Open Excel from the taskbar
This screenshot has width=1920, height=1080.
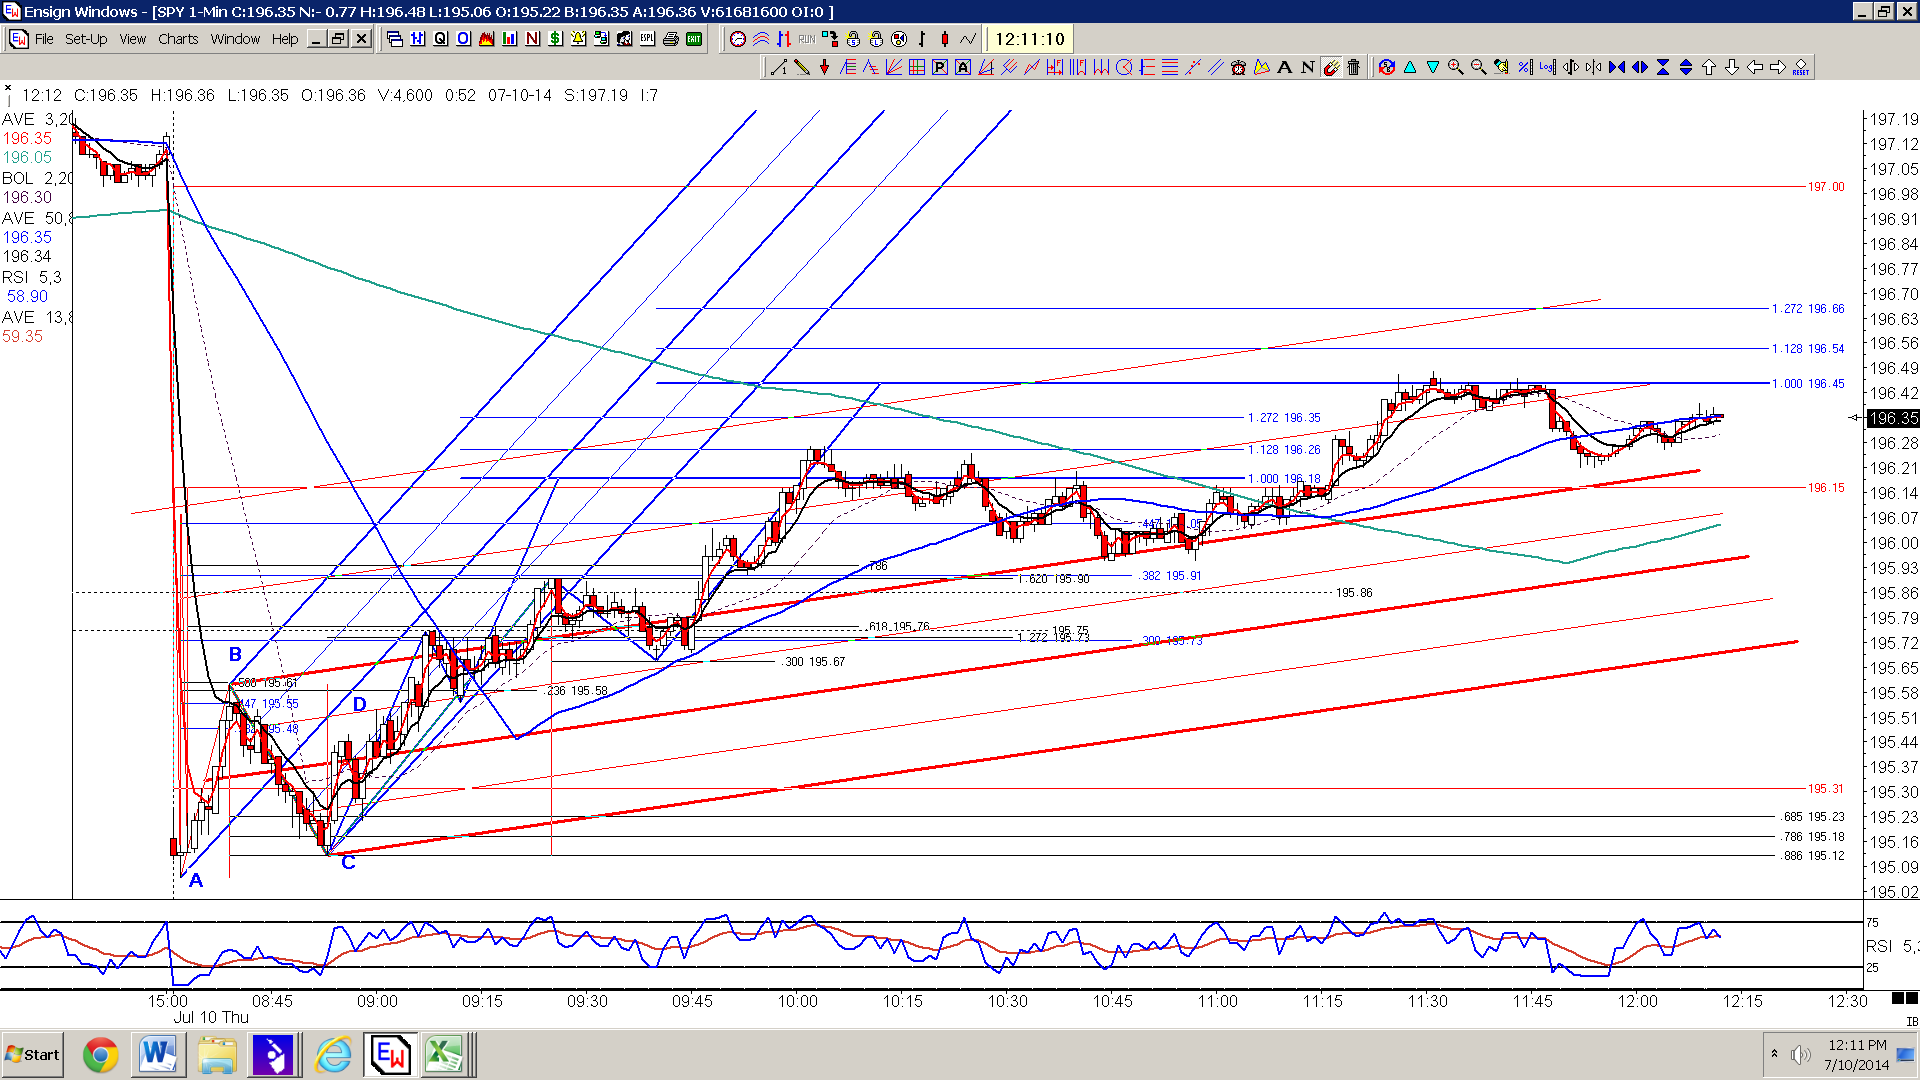point(444,1055)
